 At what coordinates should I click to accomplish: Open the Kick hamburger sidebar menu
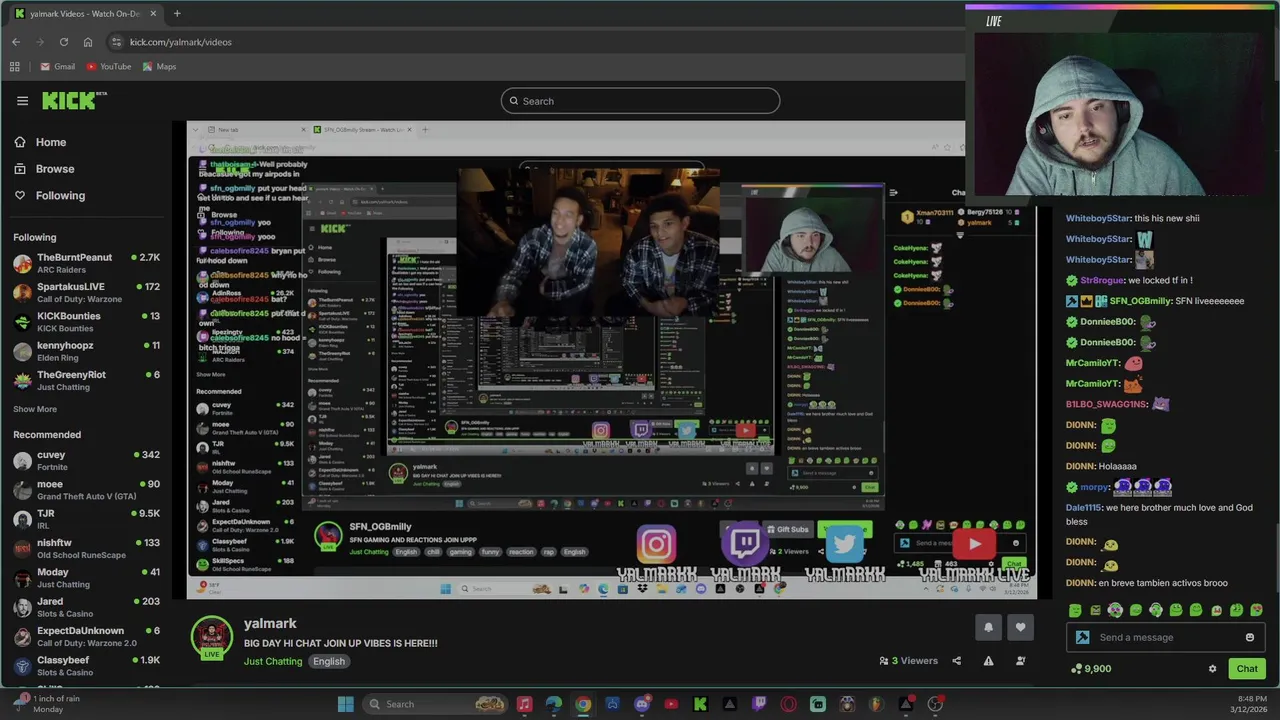tap(22, 101)
